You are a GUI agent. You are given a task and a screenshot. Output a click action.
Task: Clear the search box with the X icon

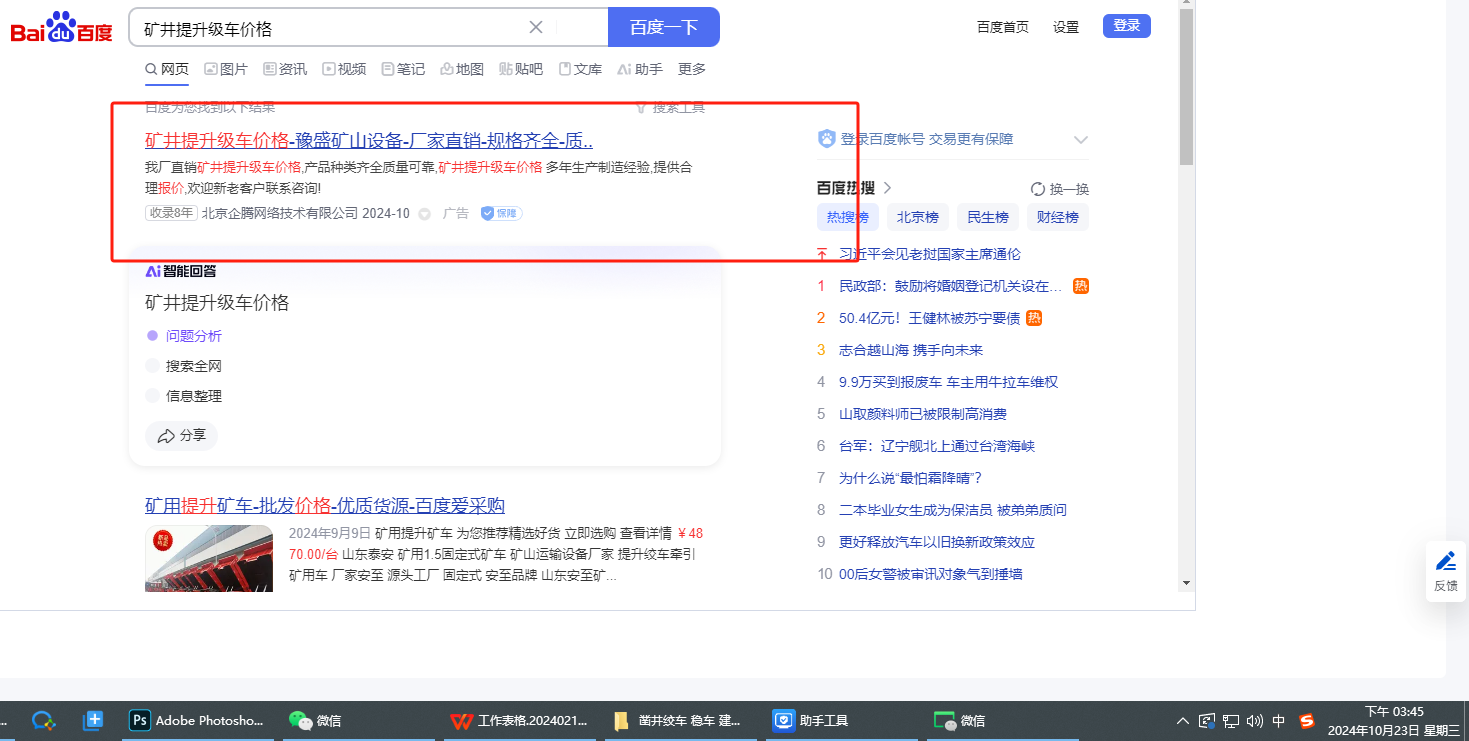(x=536, y=28)
